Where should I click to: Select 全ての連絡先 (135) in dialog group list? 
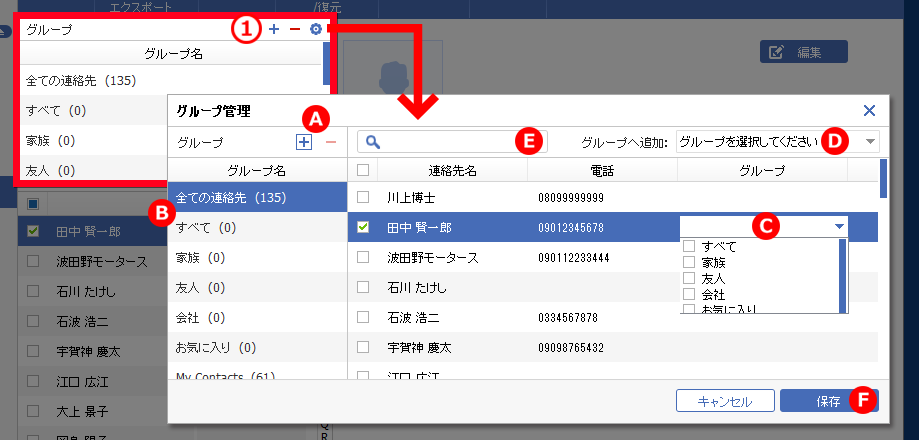(257, 197)
